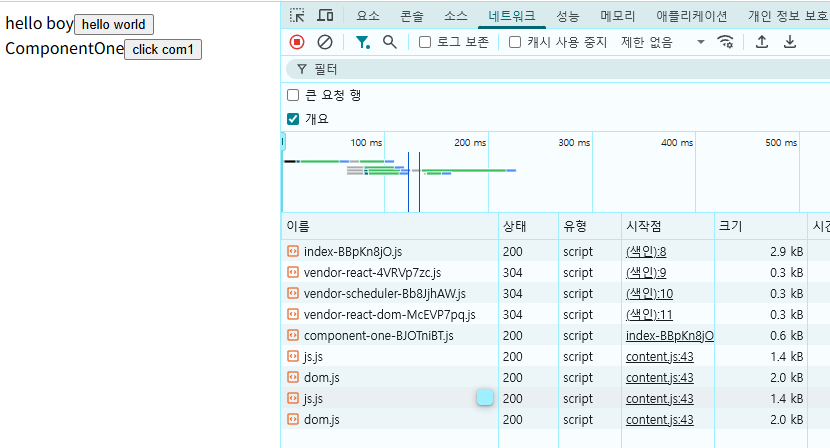Sort requests by 이름 column header
This screenshot has height=448, width=830.
(x=390, y=226)
